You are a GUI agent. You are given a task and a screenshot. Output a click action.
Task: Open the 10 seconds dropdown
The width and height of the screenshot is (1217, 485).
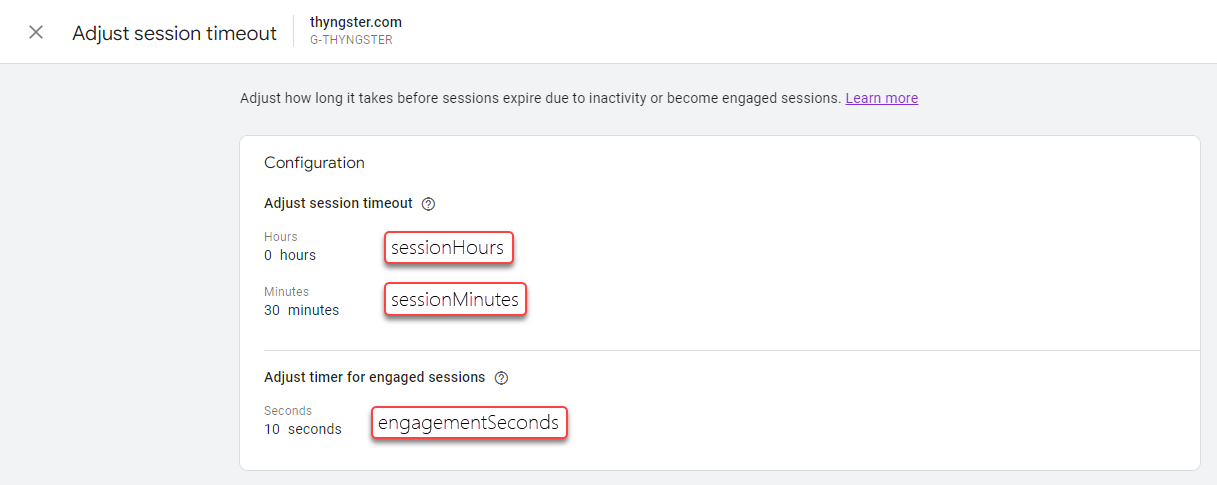click(302, 429)
